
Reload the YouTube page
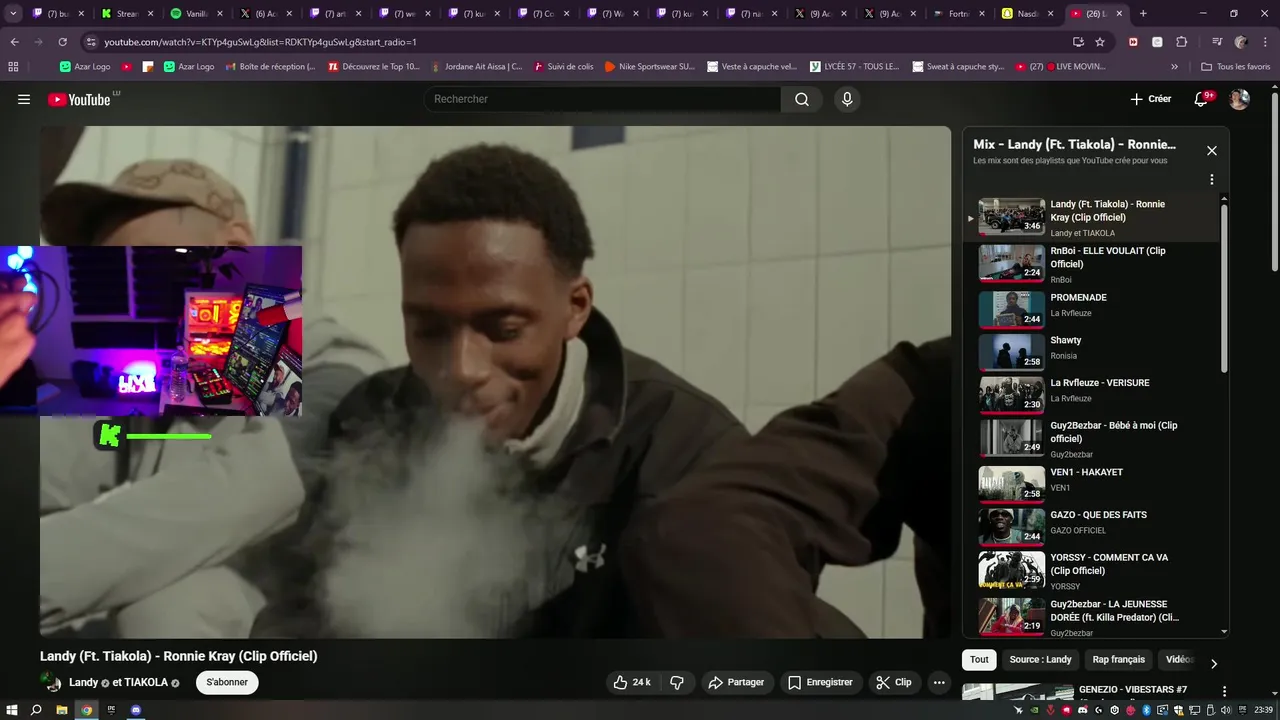[x=62, y=42]
